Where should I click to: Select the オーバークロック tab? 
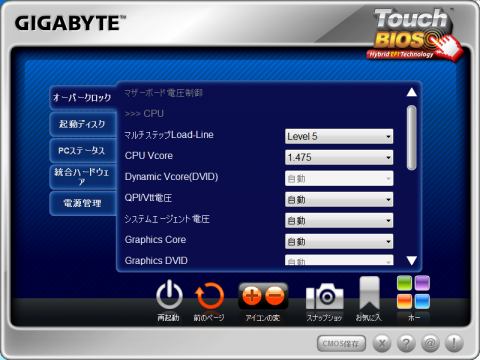click(83, 98)
